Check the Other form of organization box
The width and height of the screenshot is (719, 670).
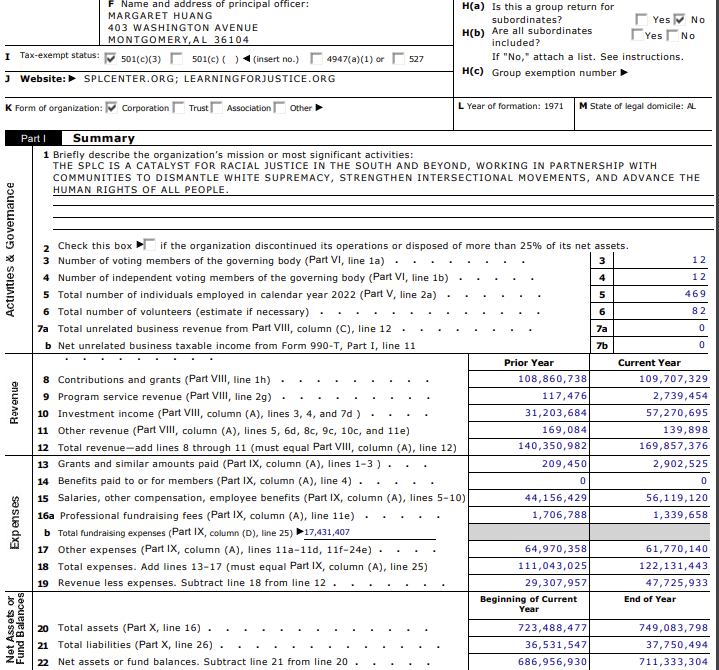pos(279,107)
